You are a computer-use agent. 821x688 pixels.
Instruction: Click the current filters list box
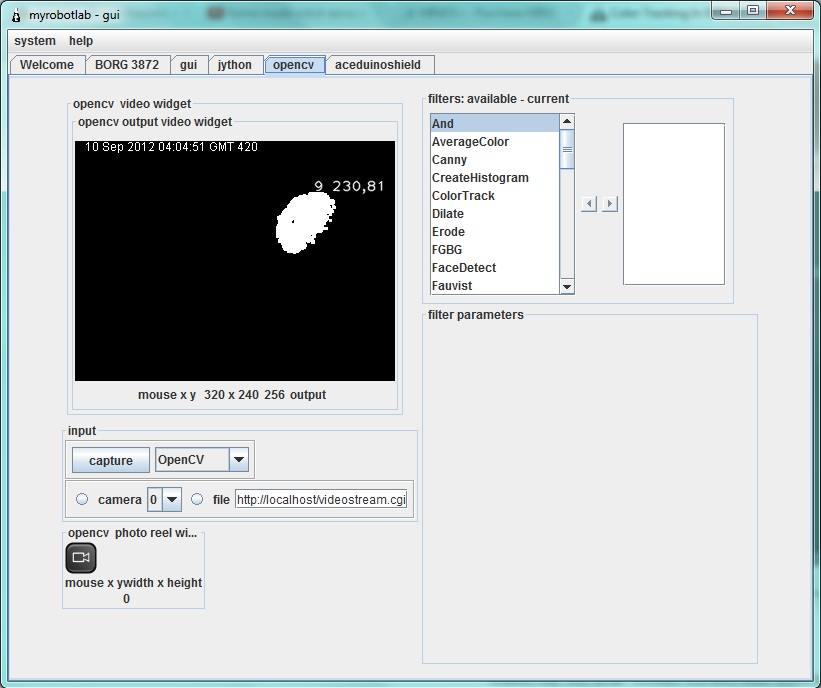pos(674,204)
